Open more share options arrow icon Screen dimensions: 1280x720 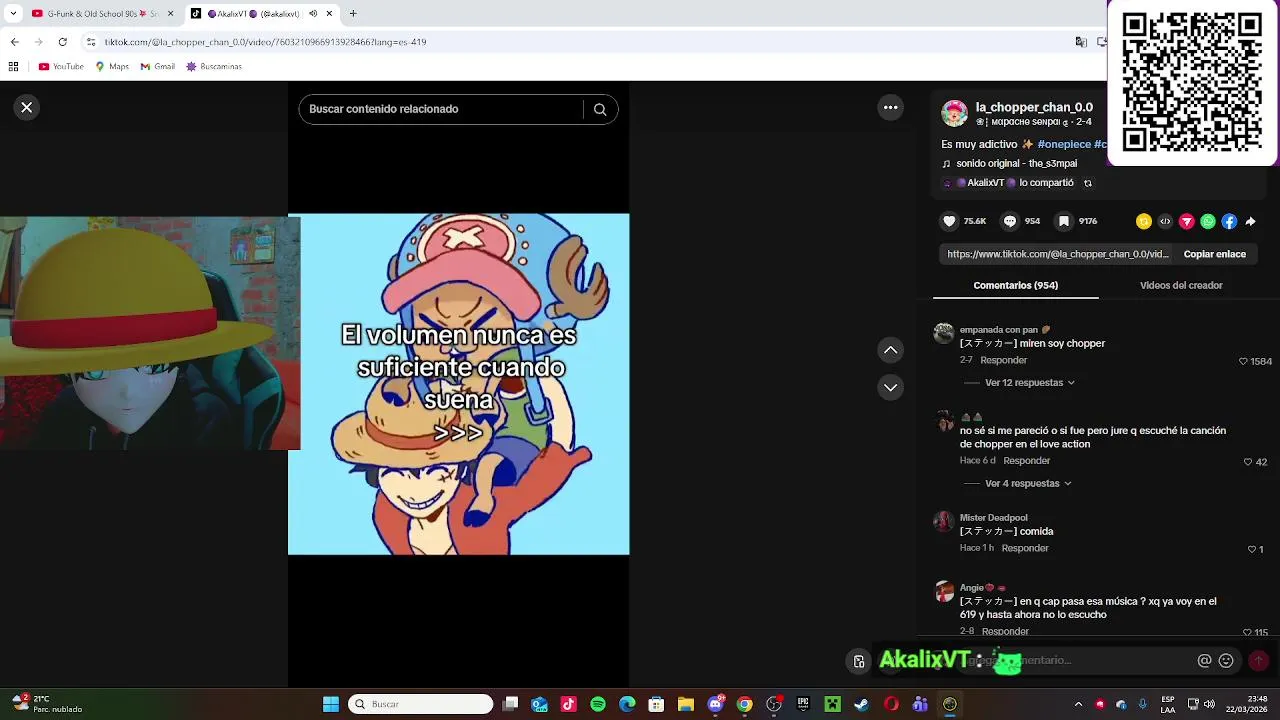coord(1250,221)
